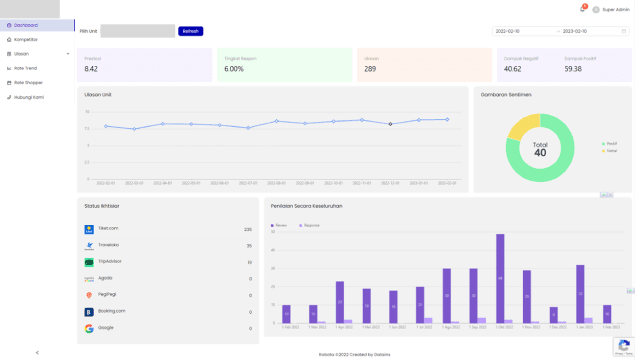Viewport: 635px width, 360px height.
Task: Click the Dampak Positif value 59.38
Action: point(573,69)
